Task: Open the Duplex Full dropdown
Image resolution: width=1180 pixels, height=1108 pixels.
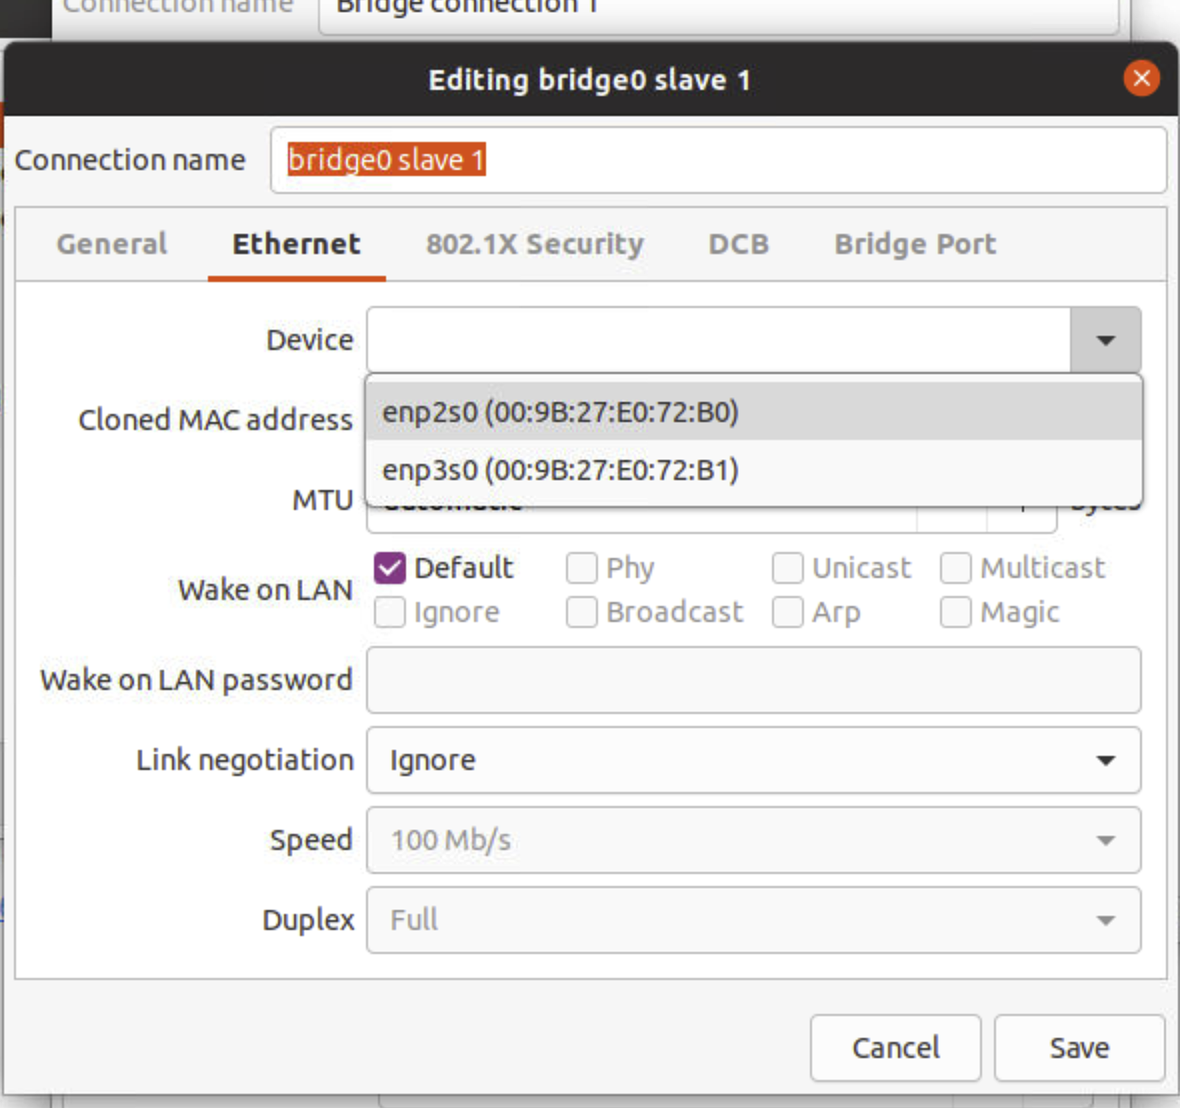Action: tap(753, 920)
